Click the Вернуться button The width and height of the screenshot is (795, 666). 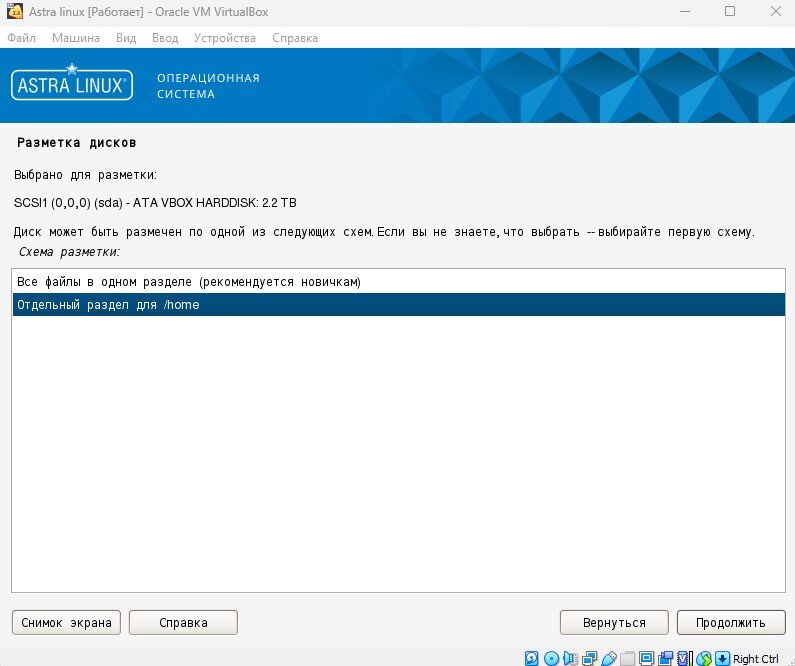614,622
